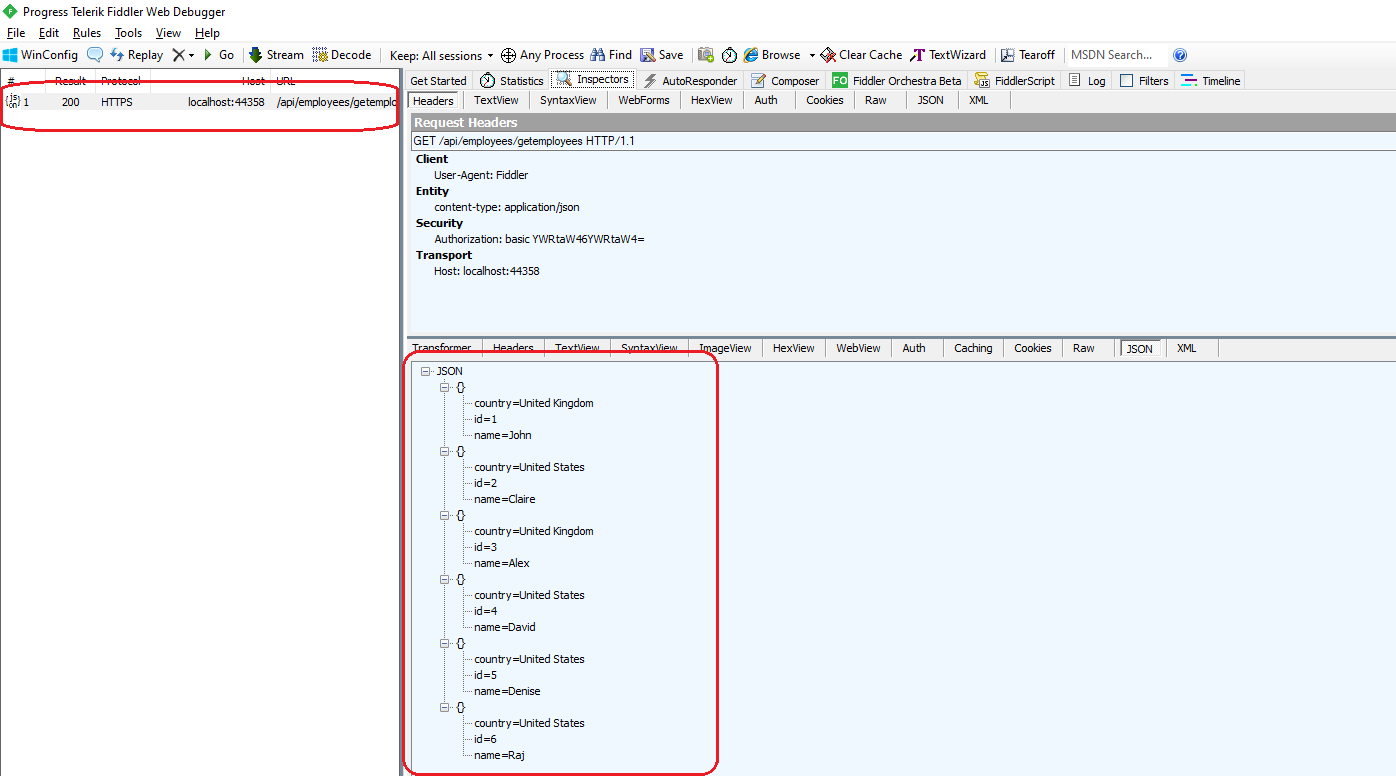Select request inspector WebForms tab
Viewport: 1396px width, 776px height.
pos(643,100)
